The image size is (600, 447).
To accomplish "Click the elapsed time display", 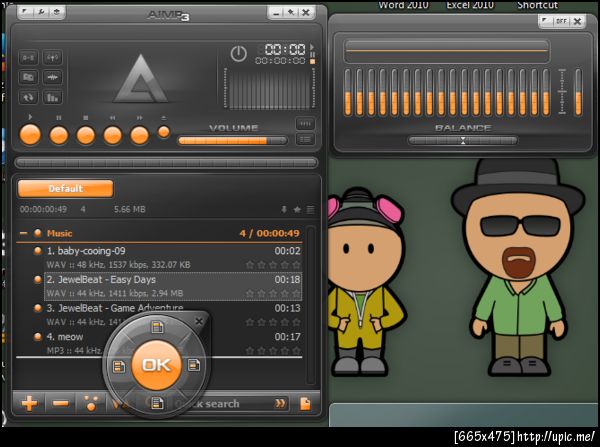I will pos(285,49).
